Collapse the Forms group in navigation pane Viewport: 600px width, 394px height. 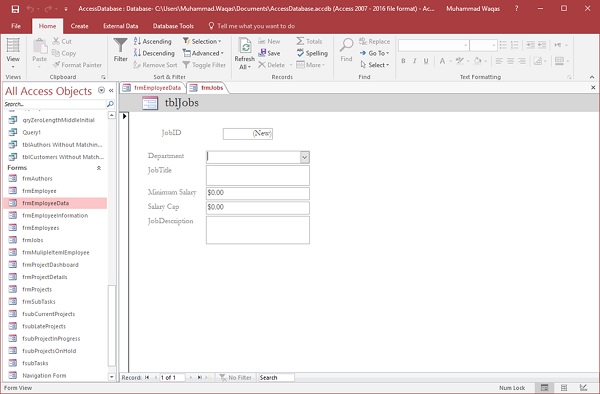(99, 168)
